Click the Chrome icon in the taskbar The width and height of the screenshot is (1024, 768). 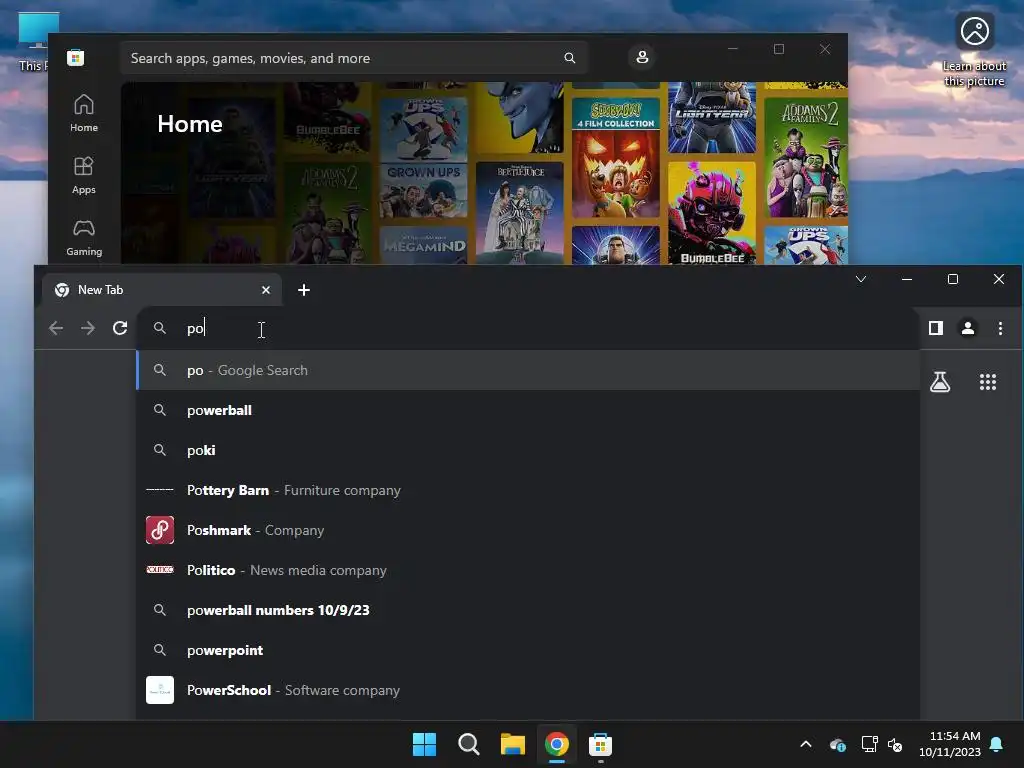pyautogui.click(x=556, y=744)
